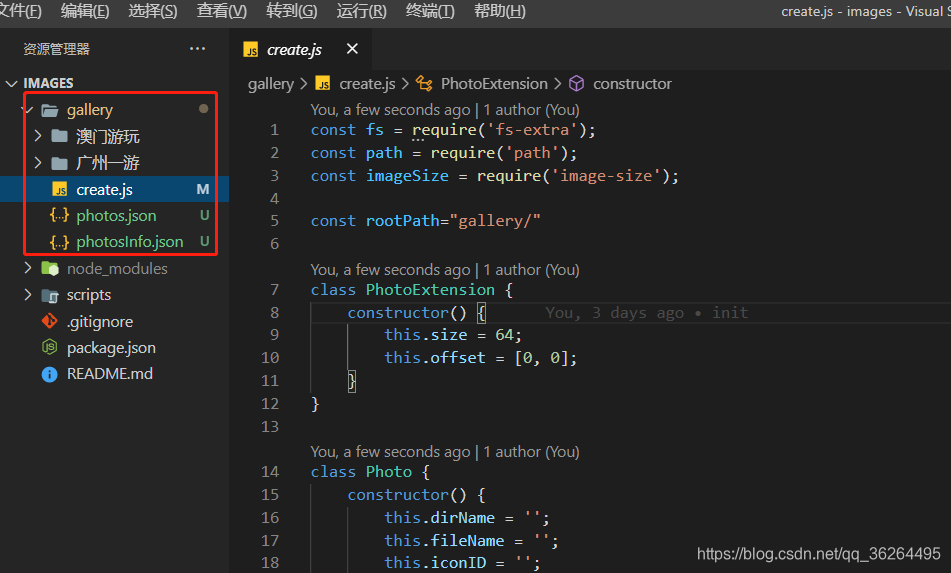The height and width of the screenshot is (573, 951).
Task: Click the class symbol icon in breadcrumb
Action: [424, 84]
